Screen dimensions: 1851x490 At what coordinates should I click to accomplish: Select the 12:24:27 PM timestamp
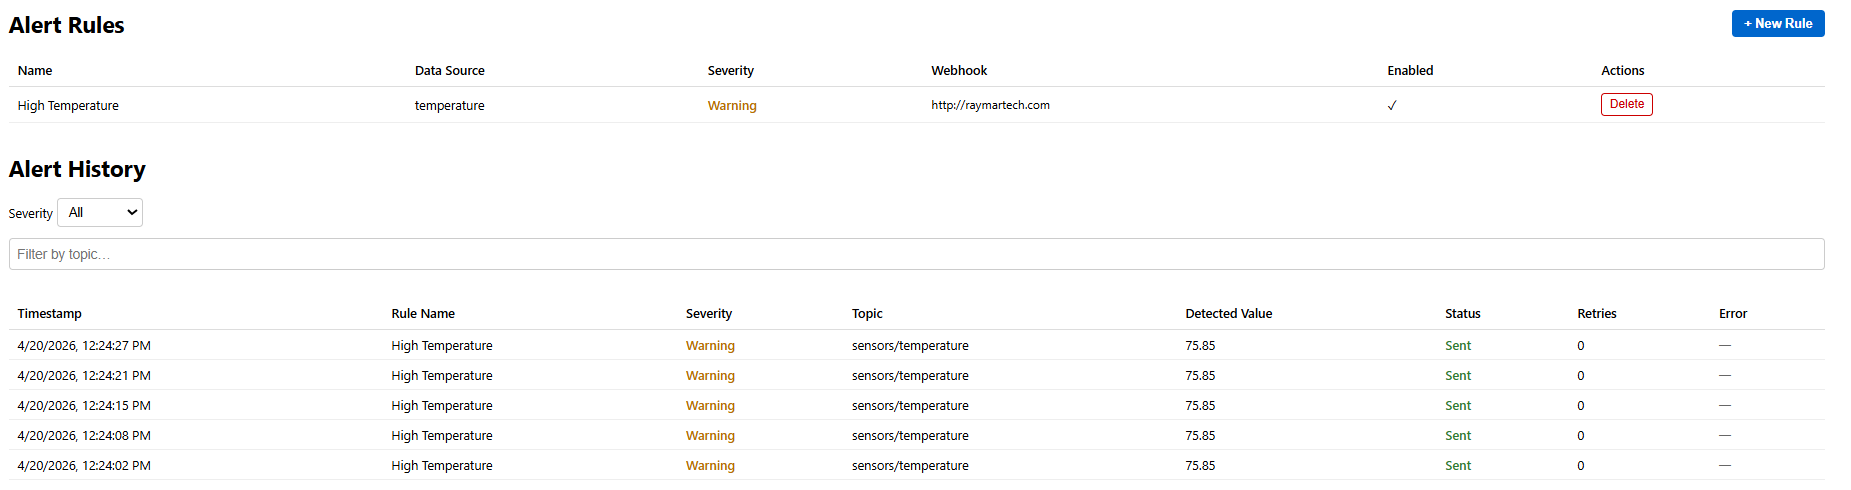coord(84,346)
